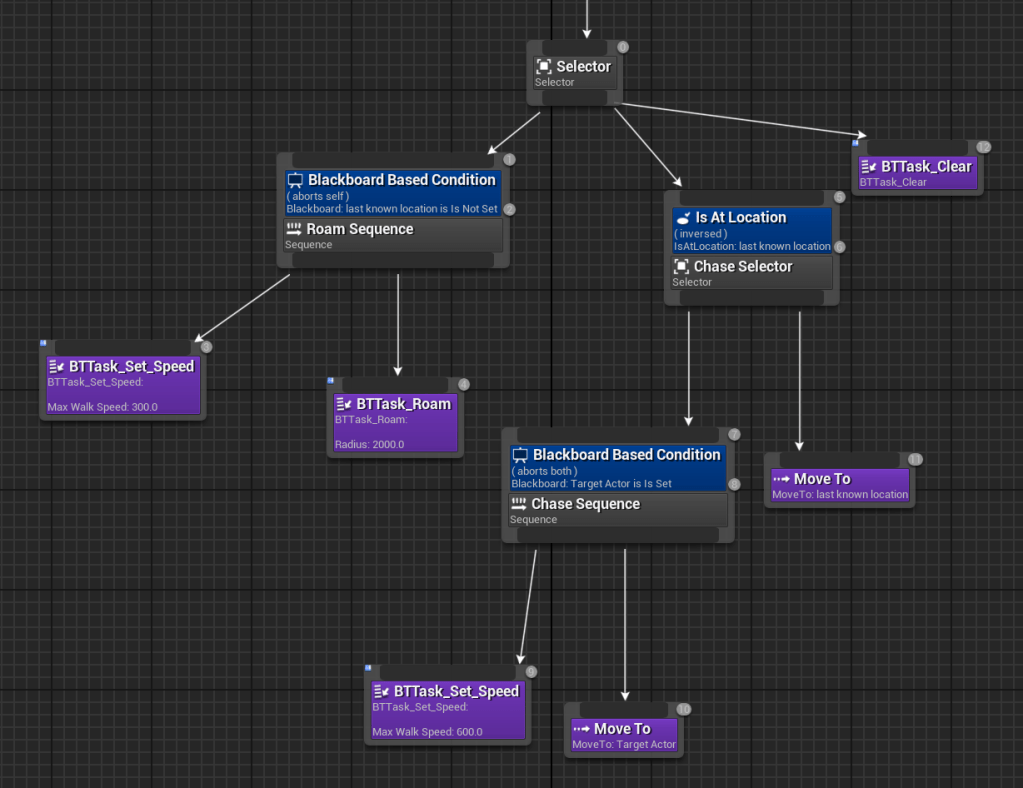
Task: Click the BTTask_Roam task icon
Action: point(344,404)
